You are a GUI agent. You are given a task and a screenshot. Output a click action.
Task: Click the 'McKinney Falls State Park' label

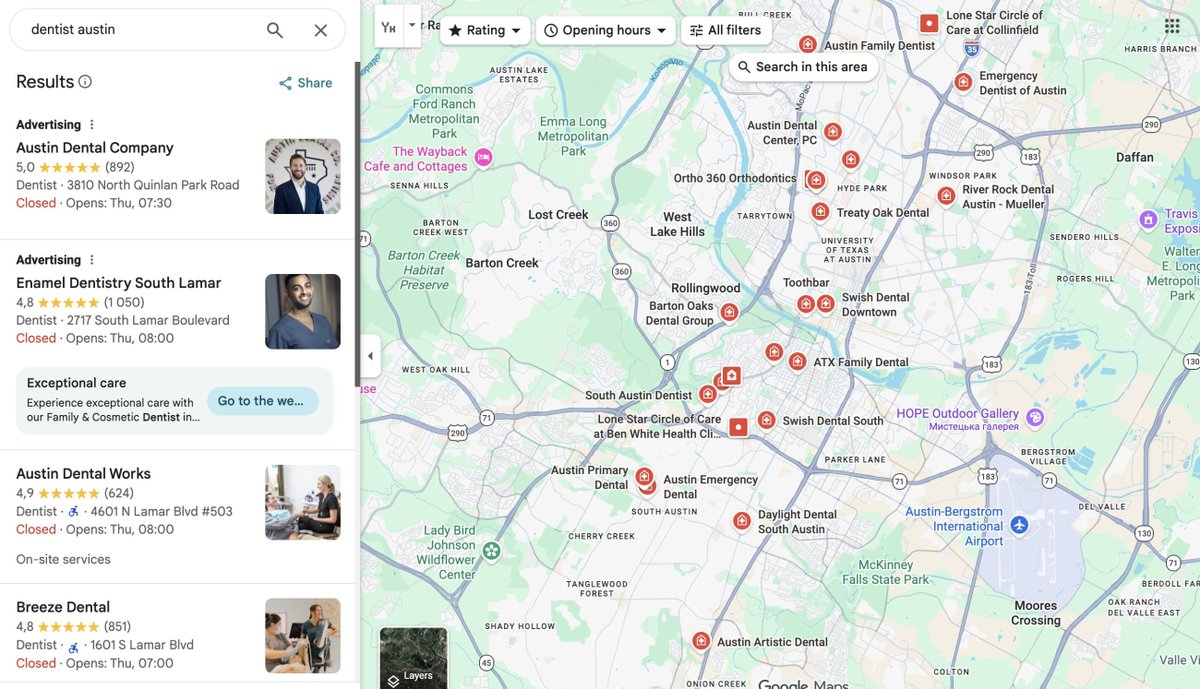tap(886, 572)
